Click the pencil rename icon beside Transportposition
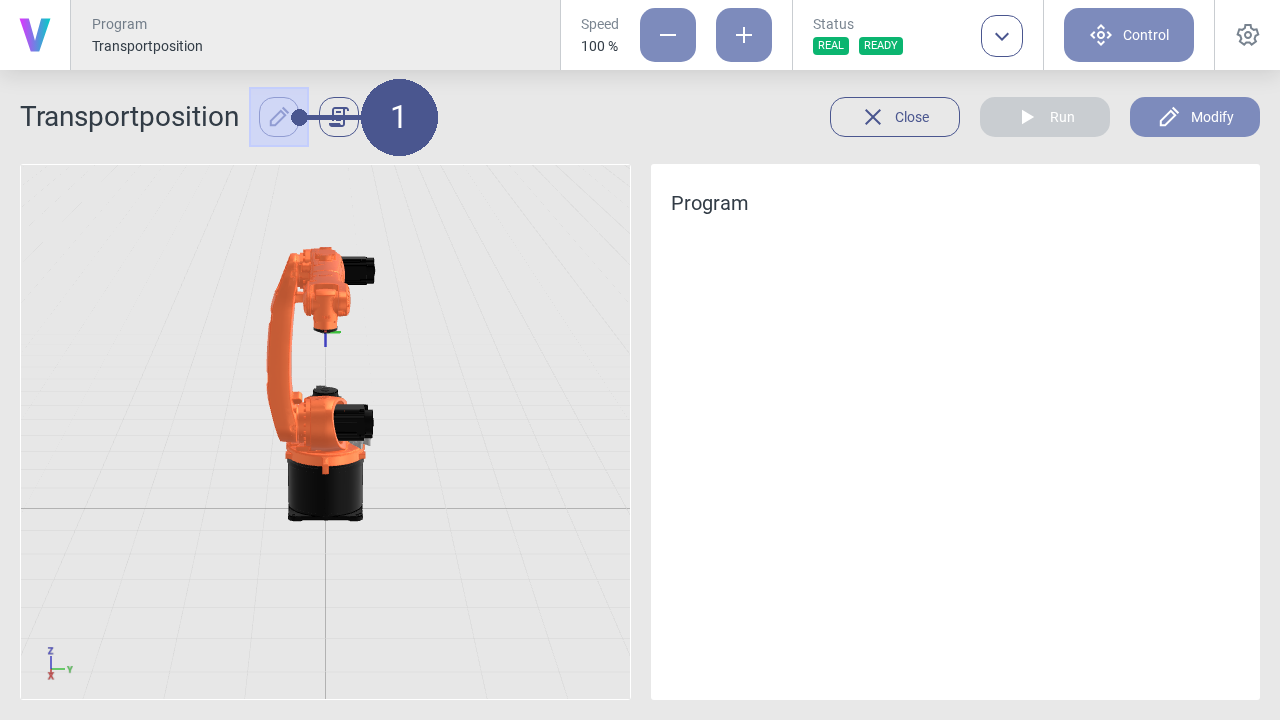The height and width of the screenshot is (720, 1280). click(x=278, y=117)
